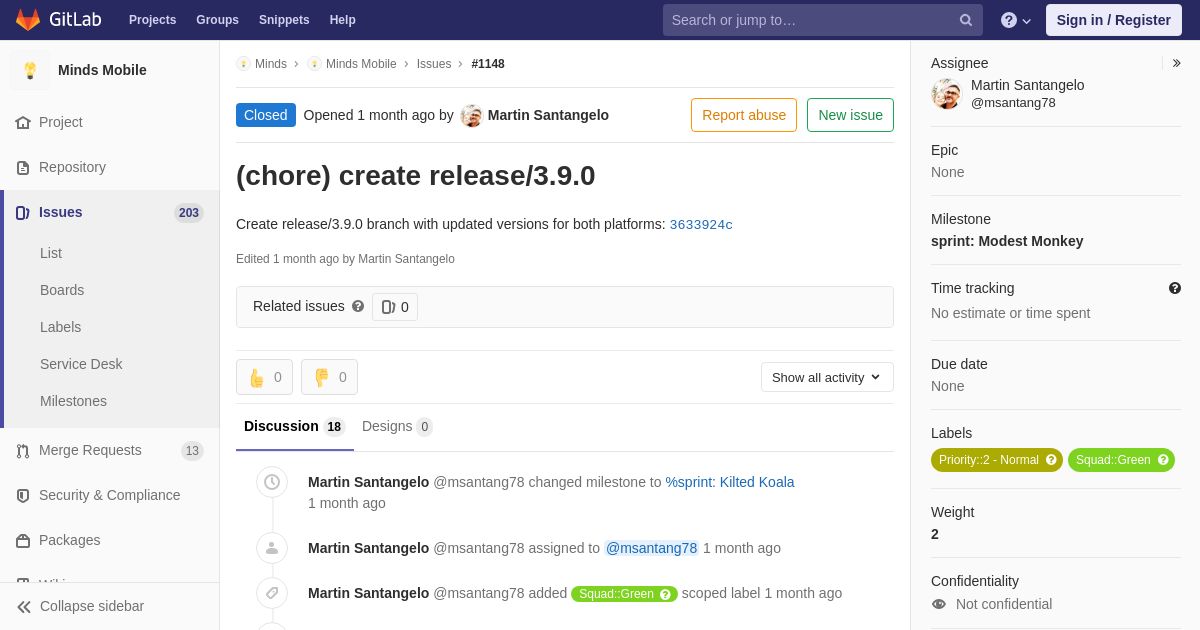
Task: Collapse the right sidebar with double chevron
Action: (x=1177, y=63)
